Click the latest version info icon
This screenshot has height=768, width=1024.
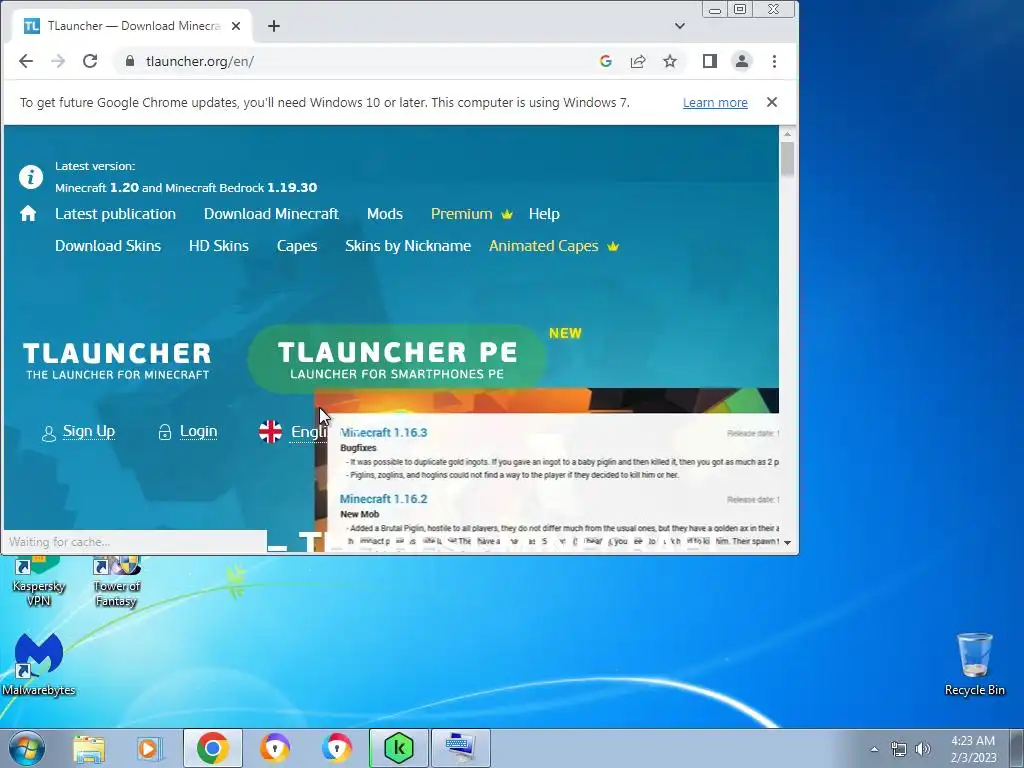click(x=31, y=177)
